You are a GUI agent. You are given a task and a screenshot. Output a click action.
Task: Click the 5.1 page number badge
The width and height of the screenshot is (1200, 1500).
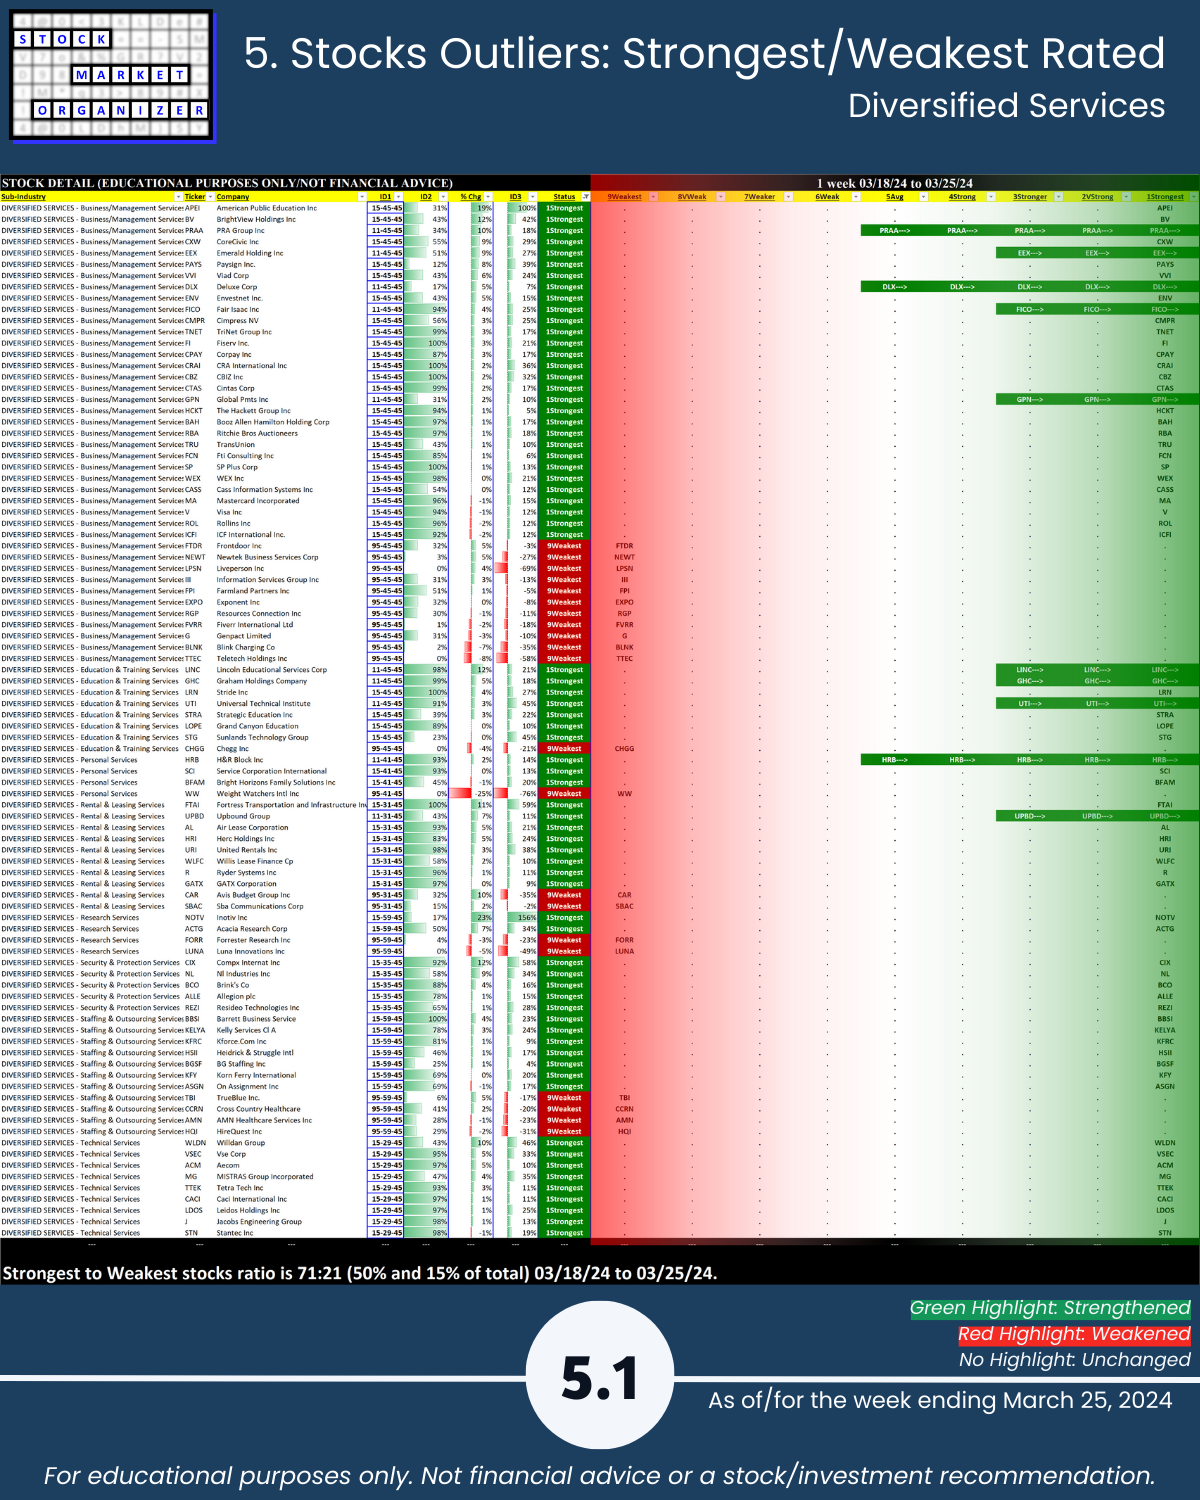point(600,1378)
